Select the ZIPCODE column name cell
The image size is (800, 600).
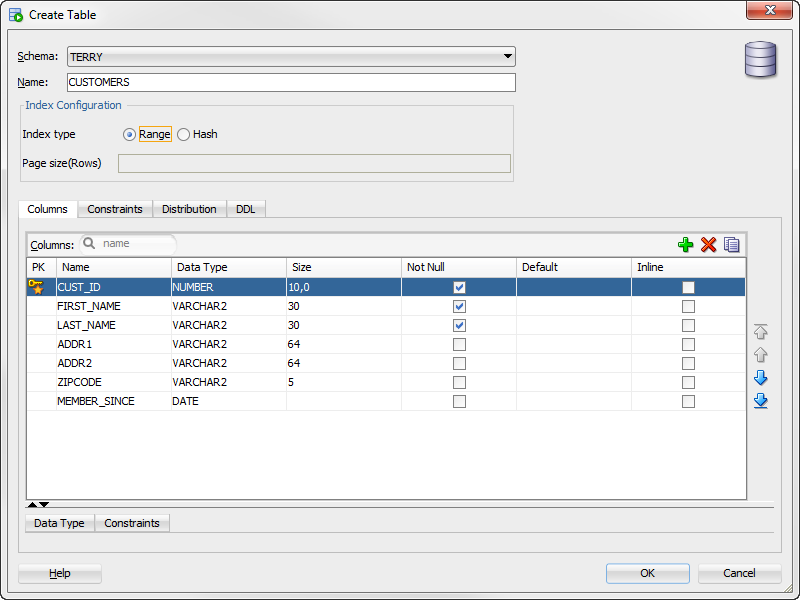click(113, 382)
